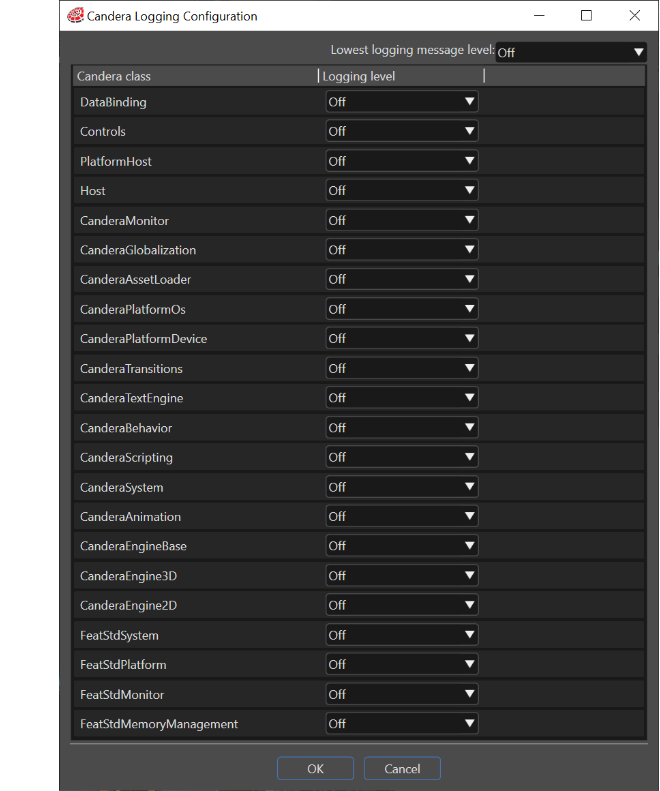This screenshot has height=791, width=660.
Task: Select the FeatStdSystem row label
Action: click(119, 635)
